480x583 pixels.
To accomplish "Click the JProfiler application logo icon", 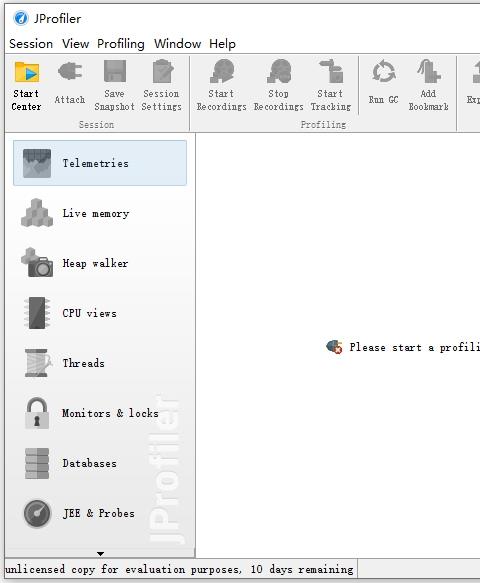I will (x=21, y=18).
